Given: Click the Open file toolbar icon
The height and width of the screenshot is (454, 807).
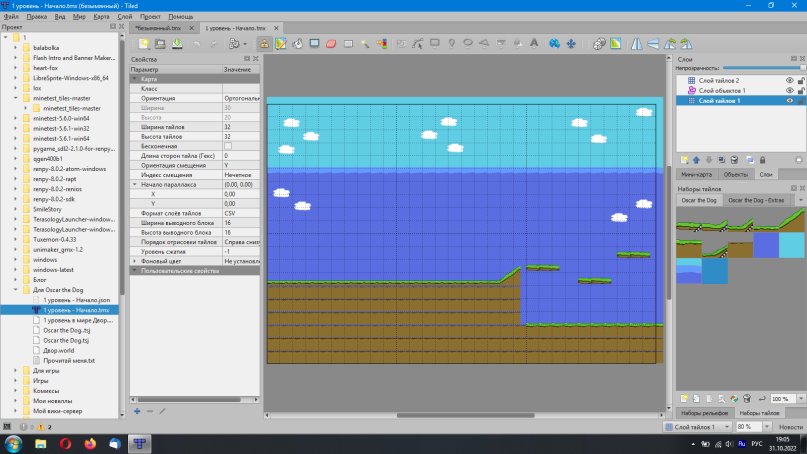Looking at the screenshot, I should click(x=160, y=44).
